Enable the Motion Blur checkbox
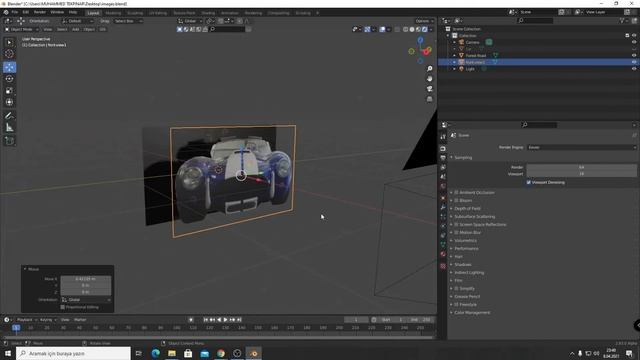 click(456, 232)
